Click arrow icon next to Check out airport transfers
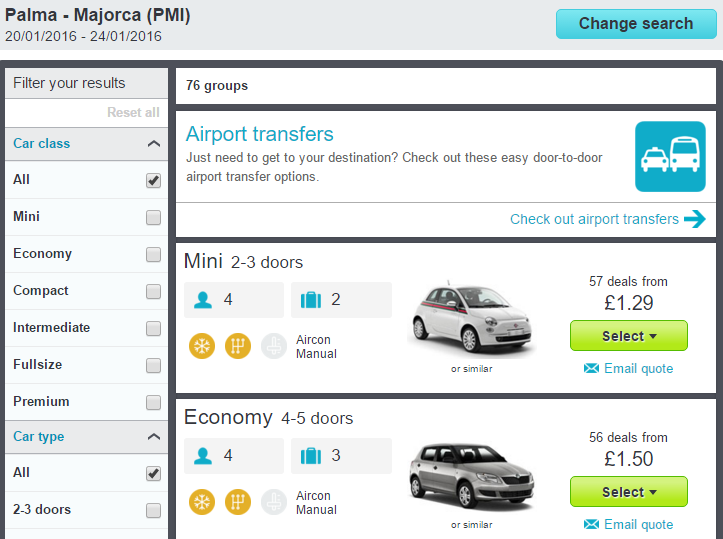This screenshot has height=539, width=723. click(x=695, y=219)
